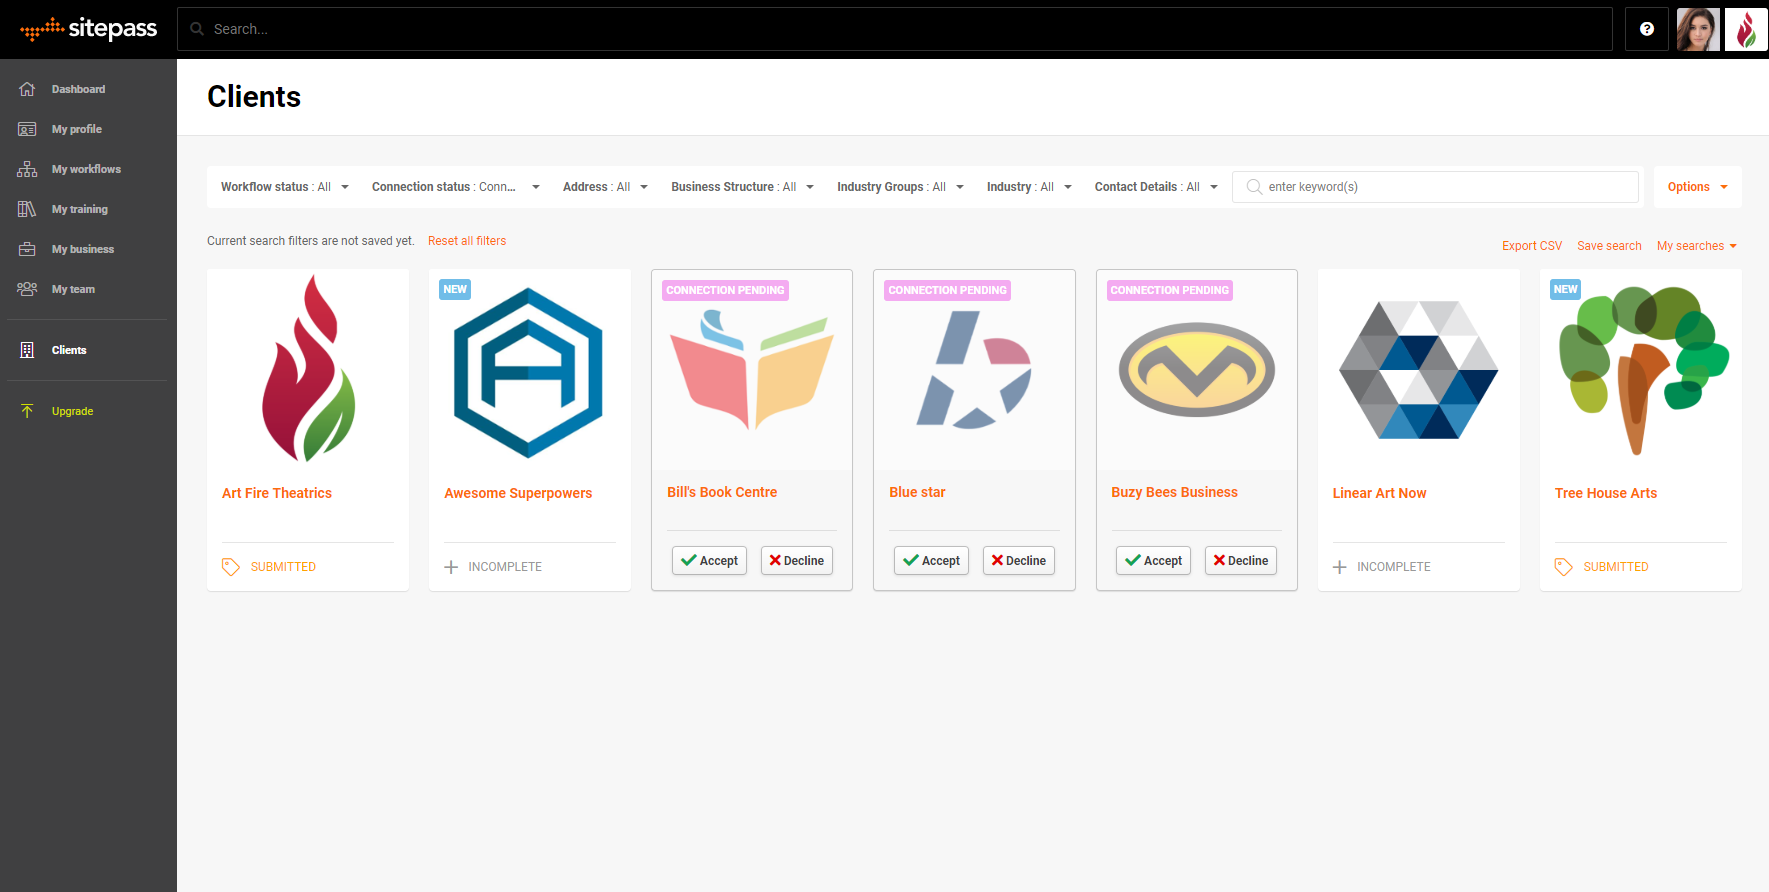Accept Bill's Book Centre connection

pyautogui.click(x=709, y=561)
